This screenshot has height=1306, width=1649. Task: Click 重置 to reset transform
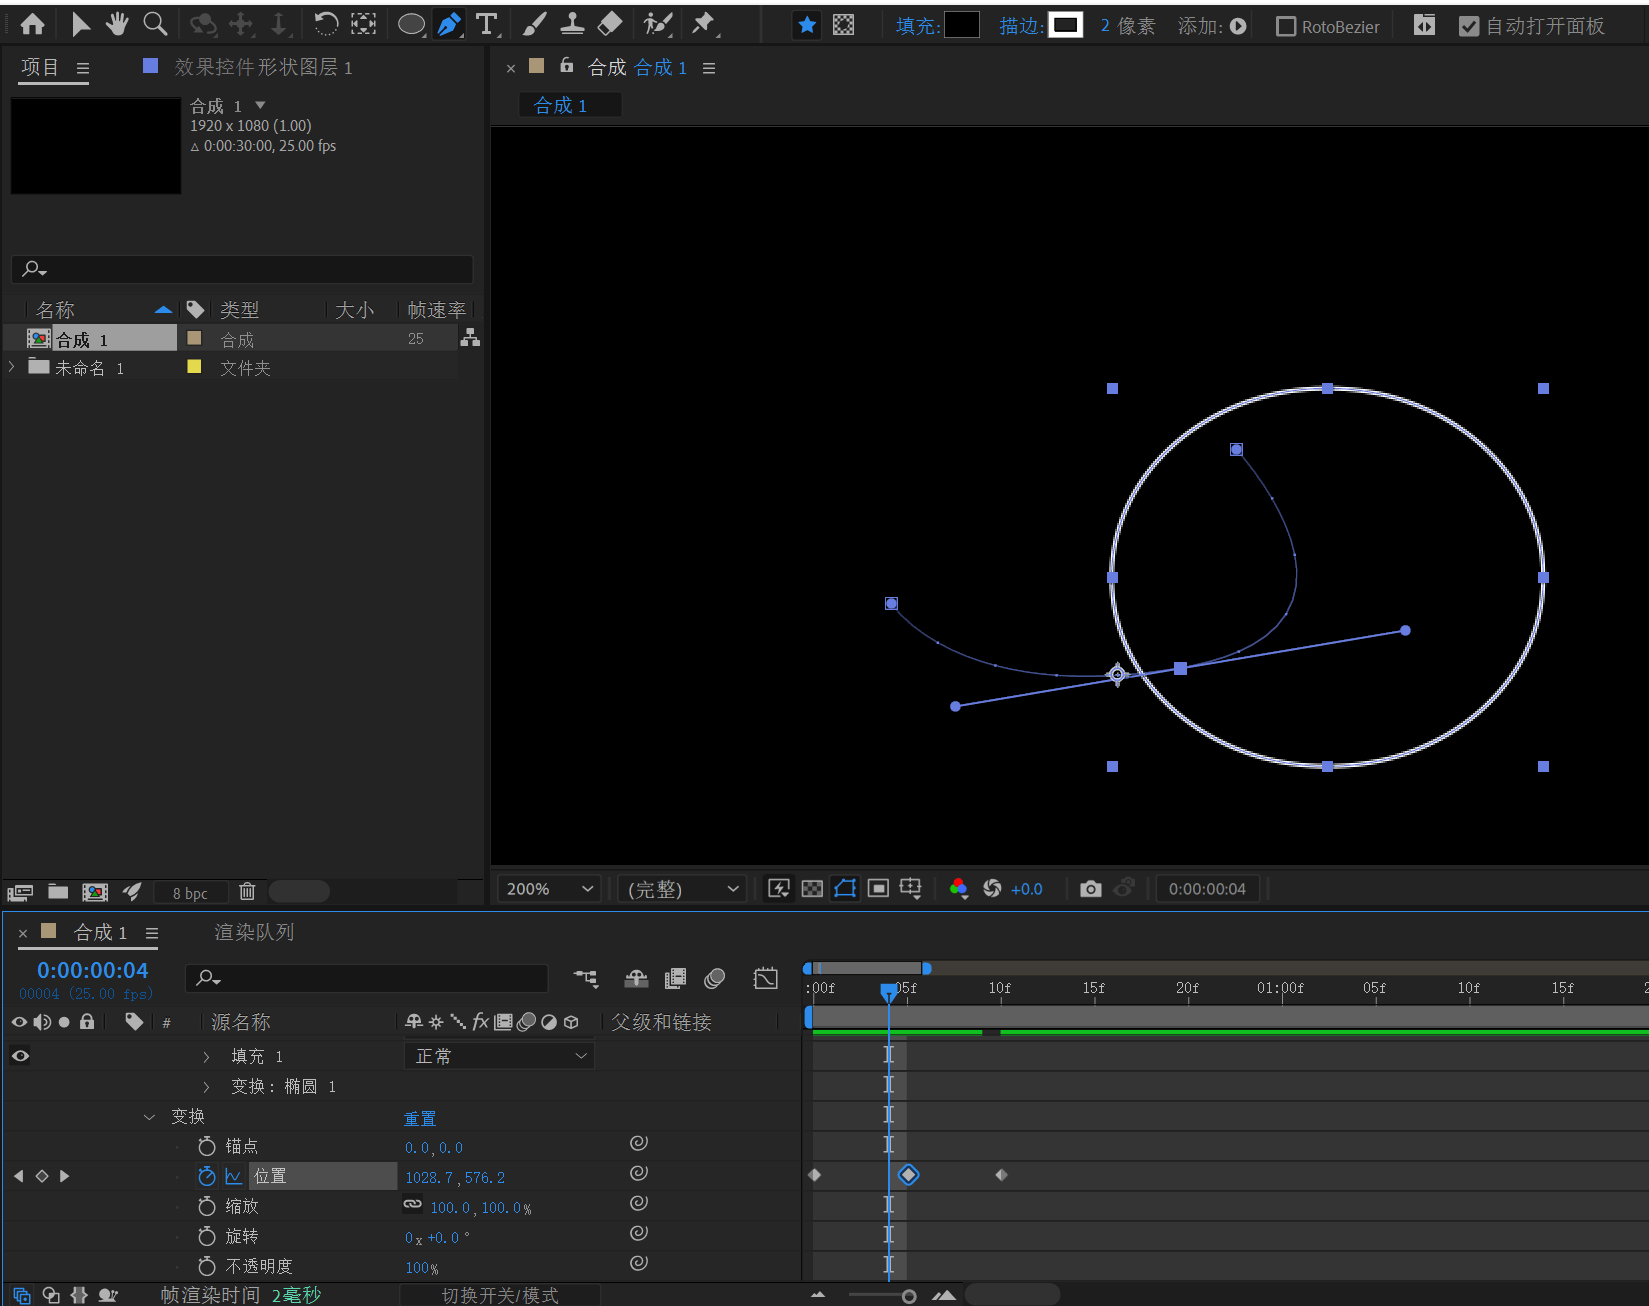click(x=420, y=1118)
